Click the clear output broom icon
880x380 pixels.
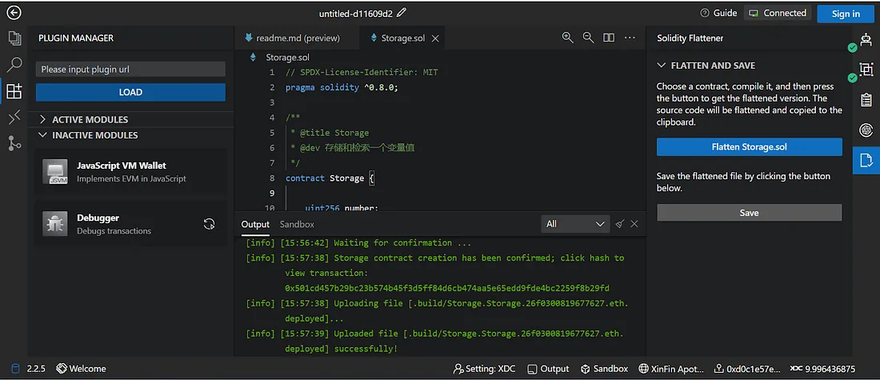(x=619, y=224)
